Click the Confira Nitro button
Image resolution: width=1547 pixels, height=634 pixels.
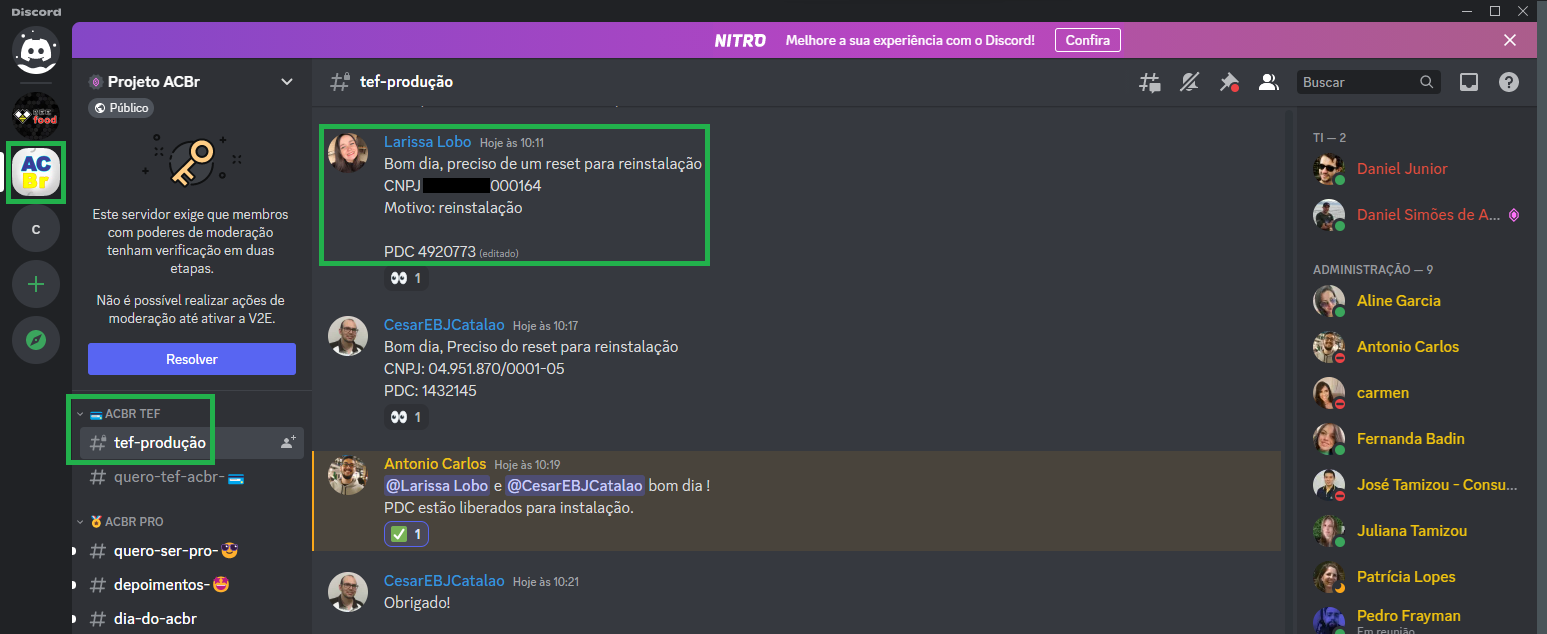point(1087,40)
